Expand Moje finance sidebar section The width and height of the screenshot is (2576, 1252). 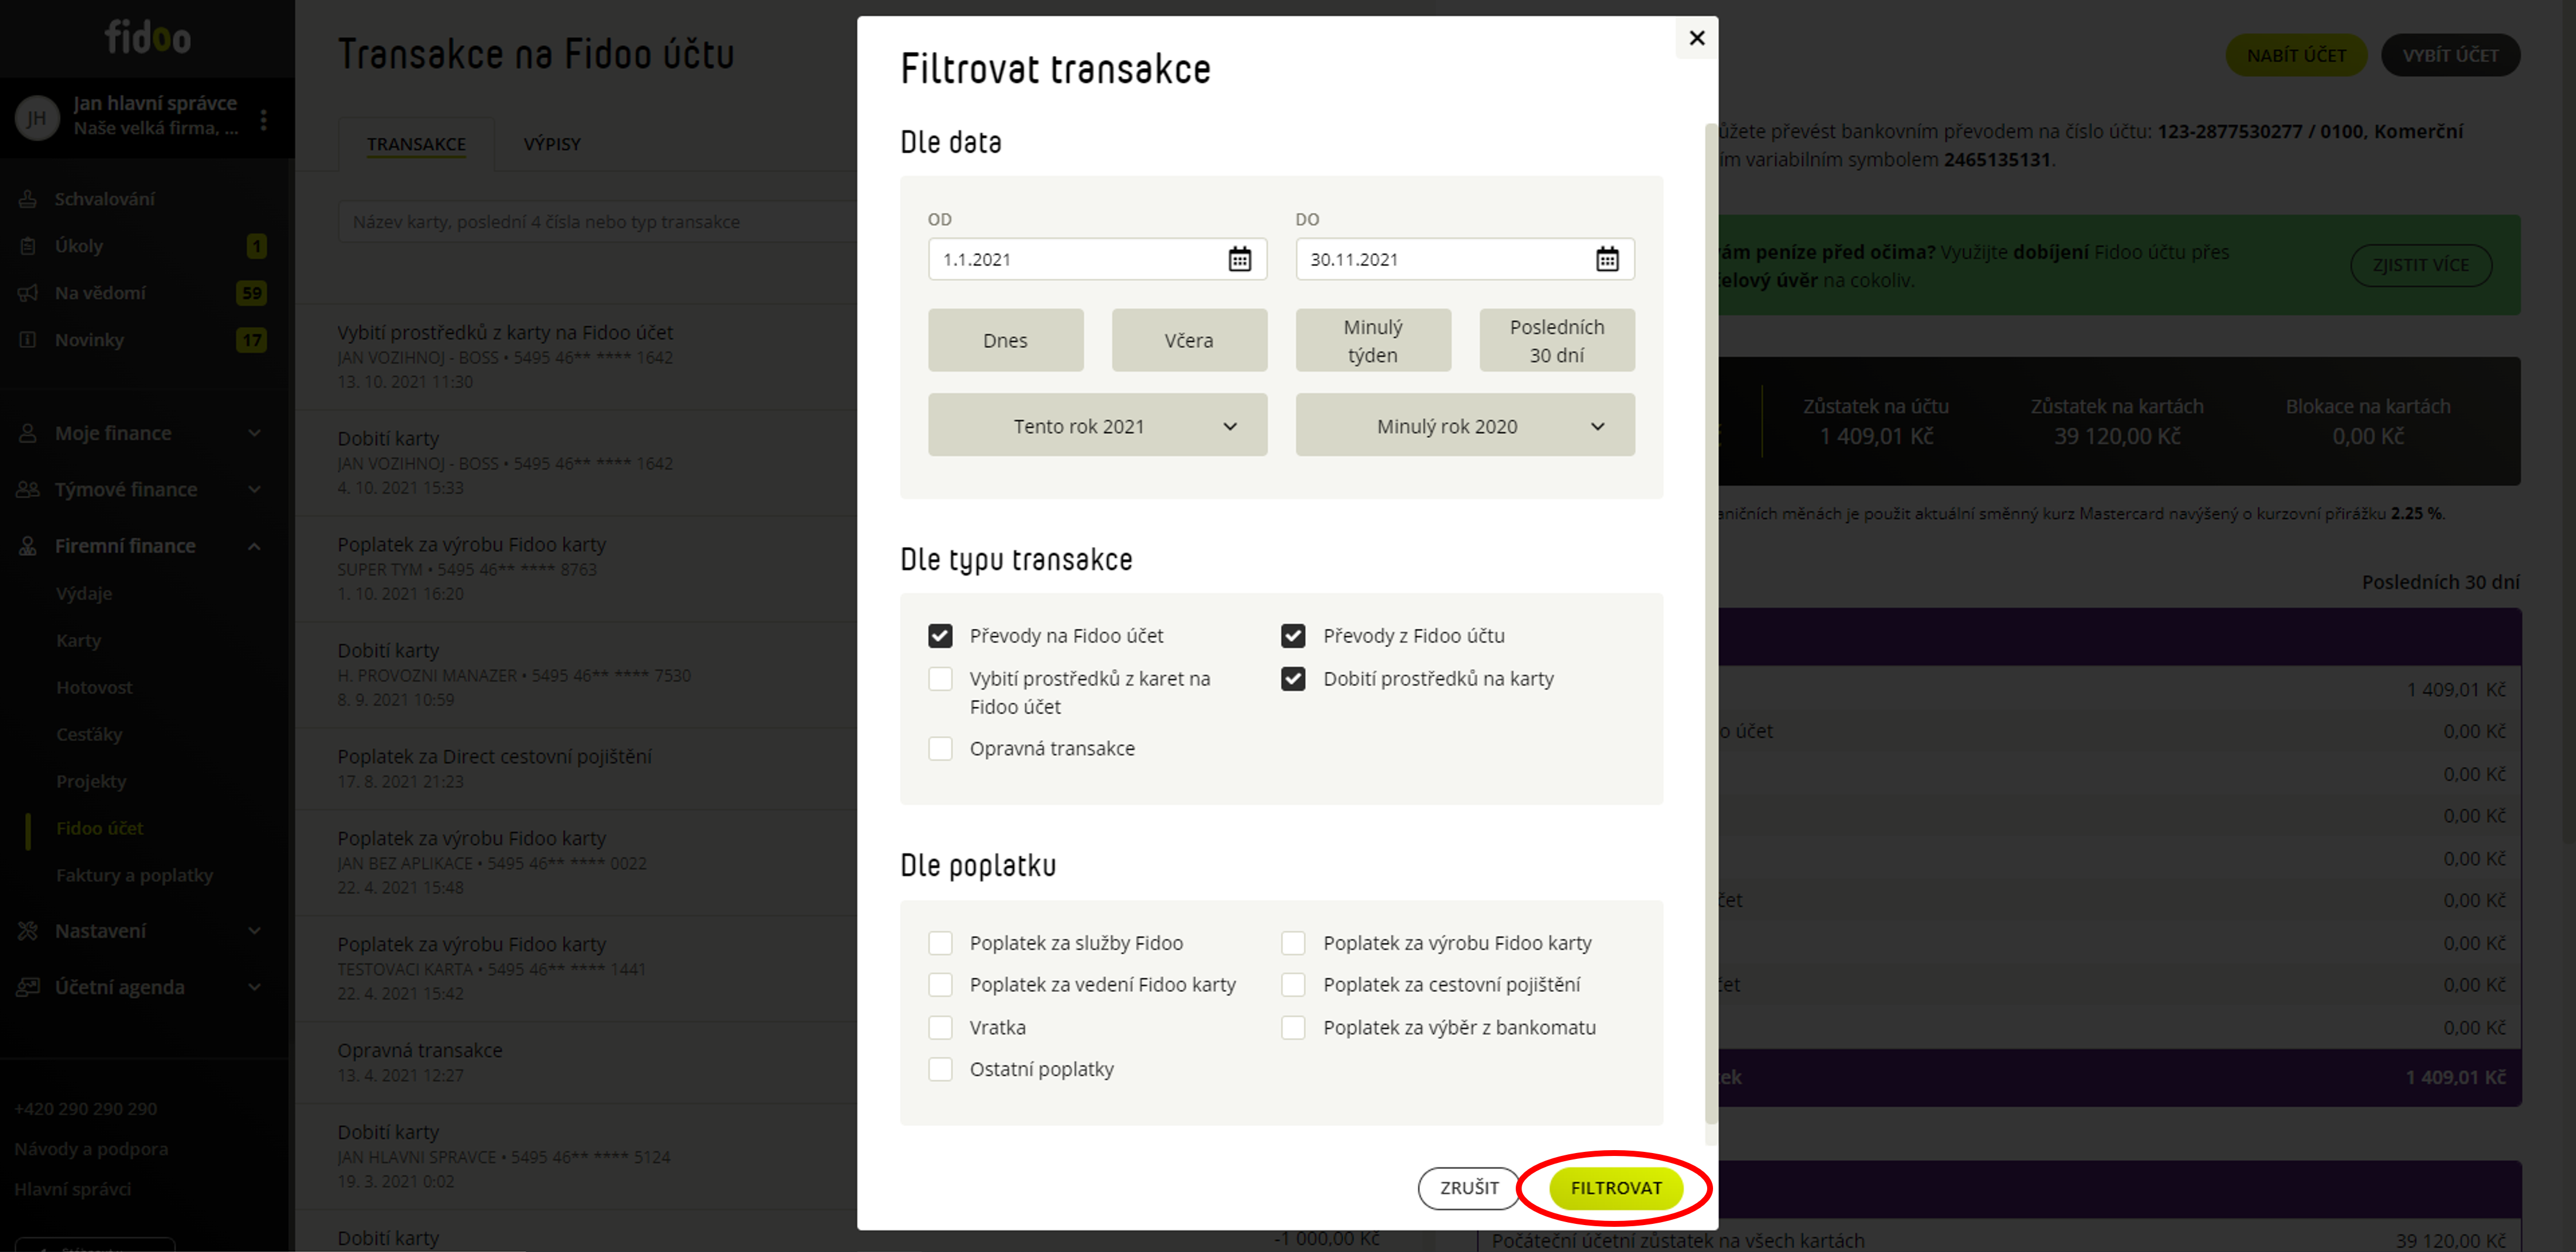tap(254, 433)
